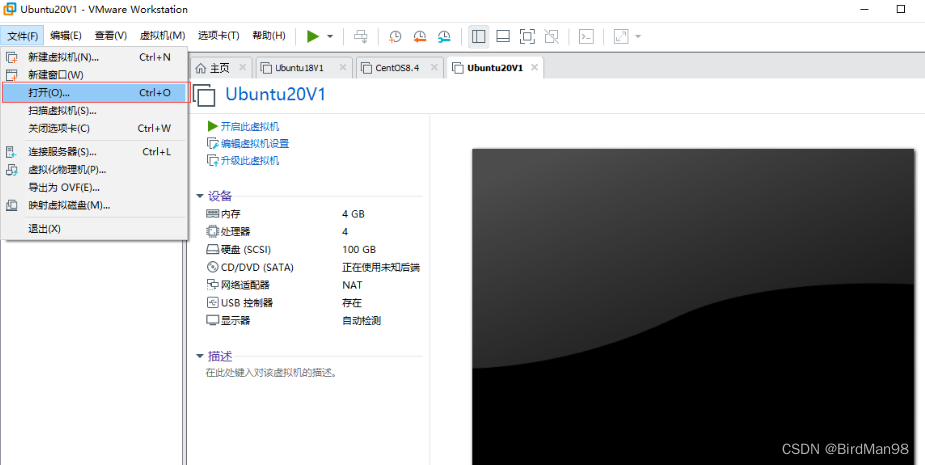925x465 pixels.
Task: Click the stretch guest display icon
Action: [621, 37]
